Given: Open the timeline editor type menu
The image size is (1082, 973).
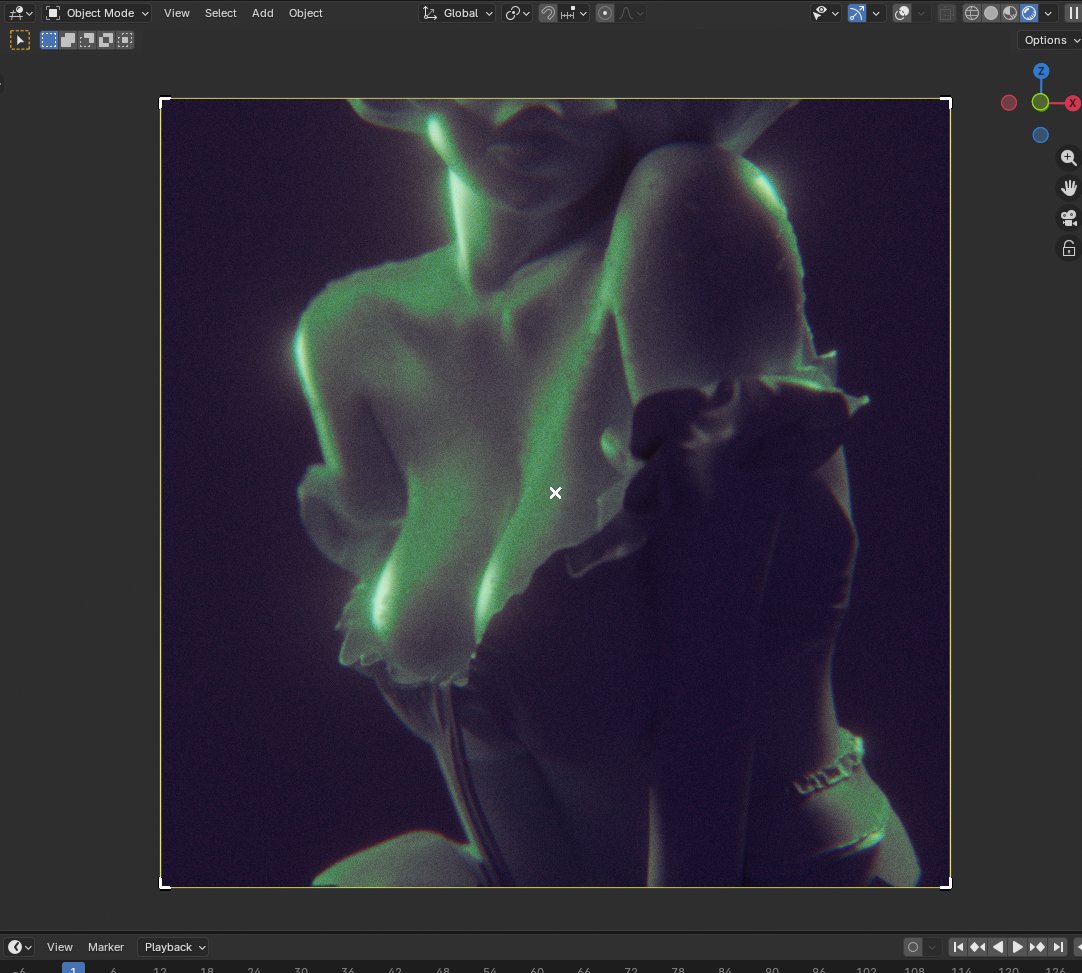Looking at the screenshot, I should (19, 947).
